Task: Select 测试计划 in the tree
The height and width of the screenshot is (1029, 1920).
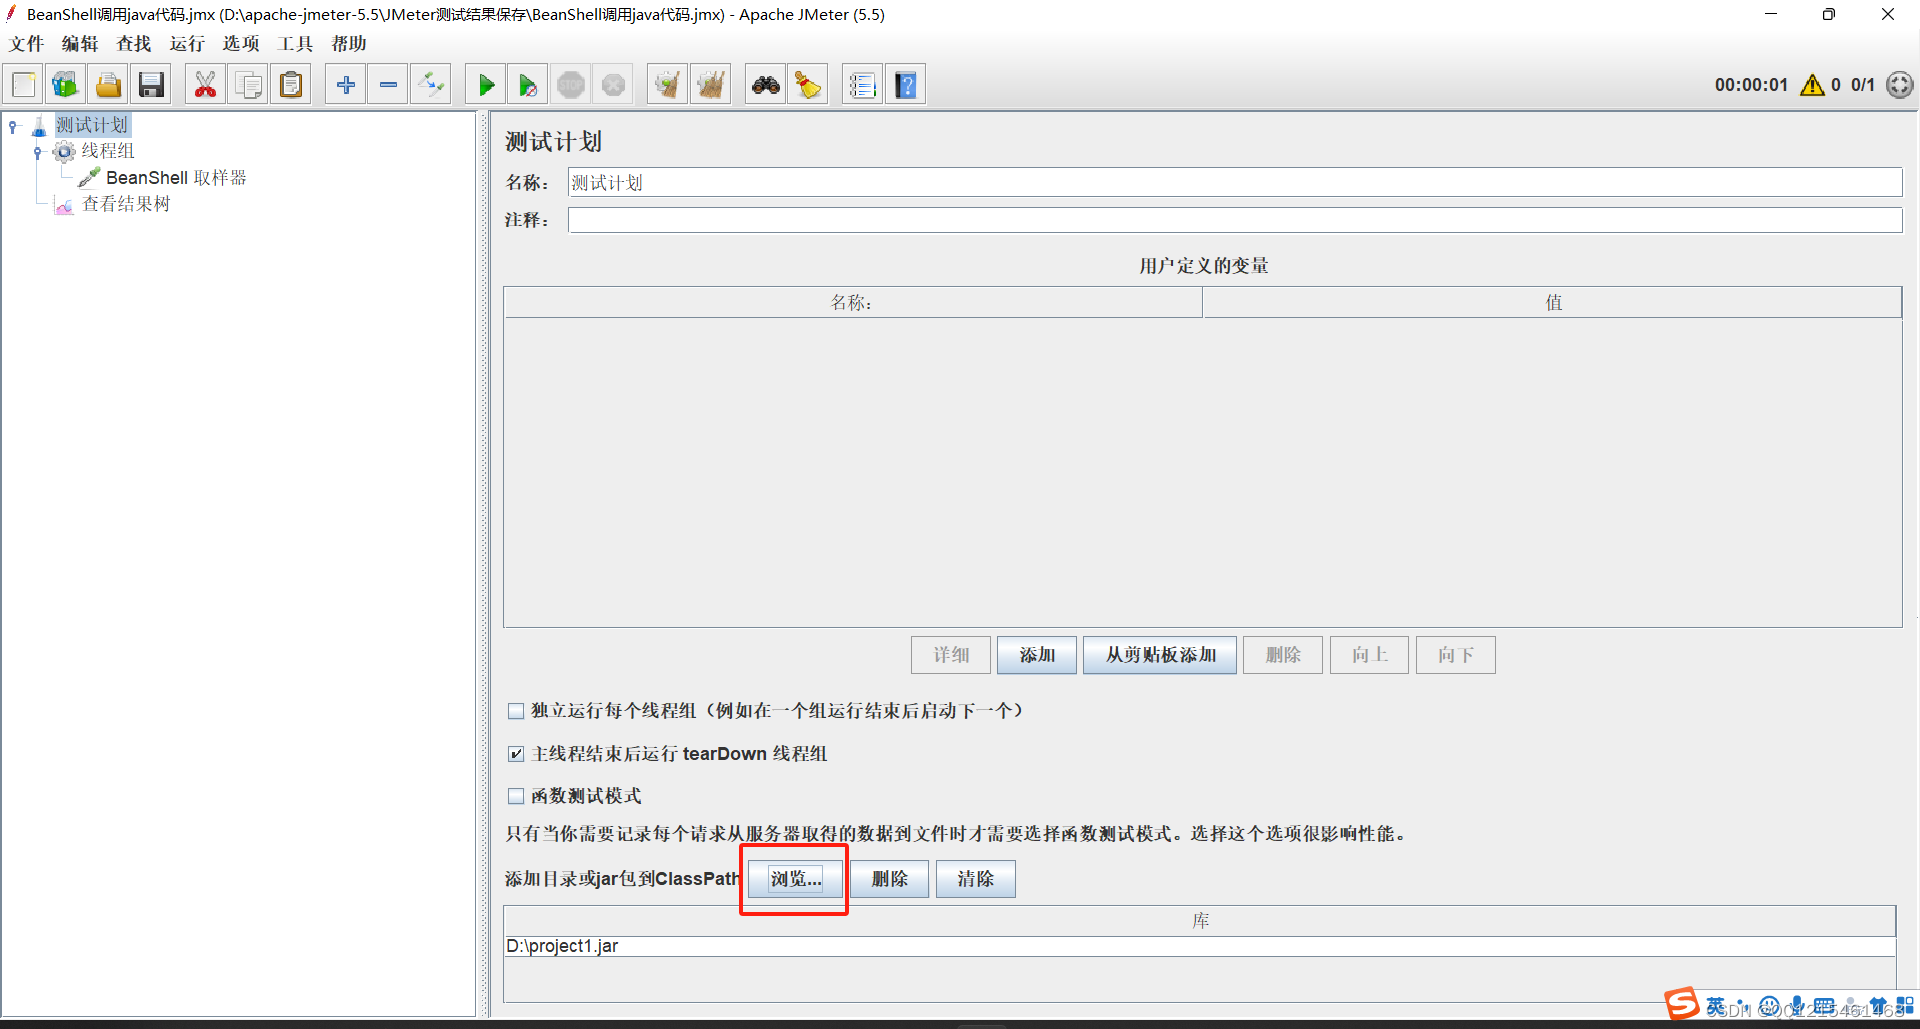Action: pos(92,125)
